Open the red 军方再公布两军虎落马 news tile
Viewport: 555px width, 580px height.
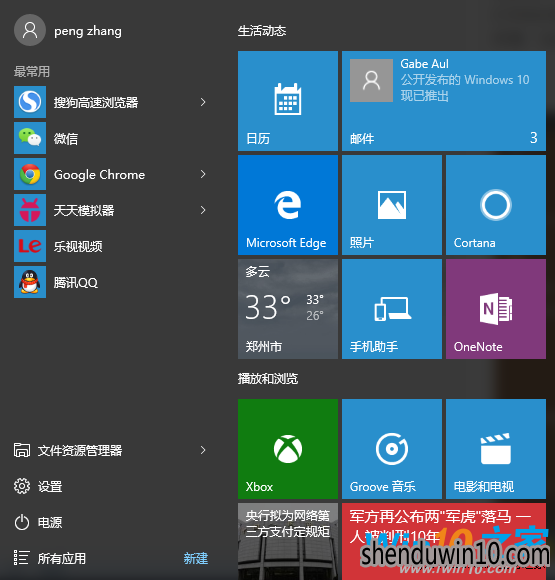[444, 541]
